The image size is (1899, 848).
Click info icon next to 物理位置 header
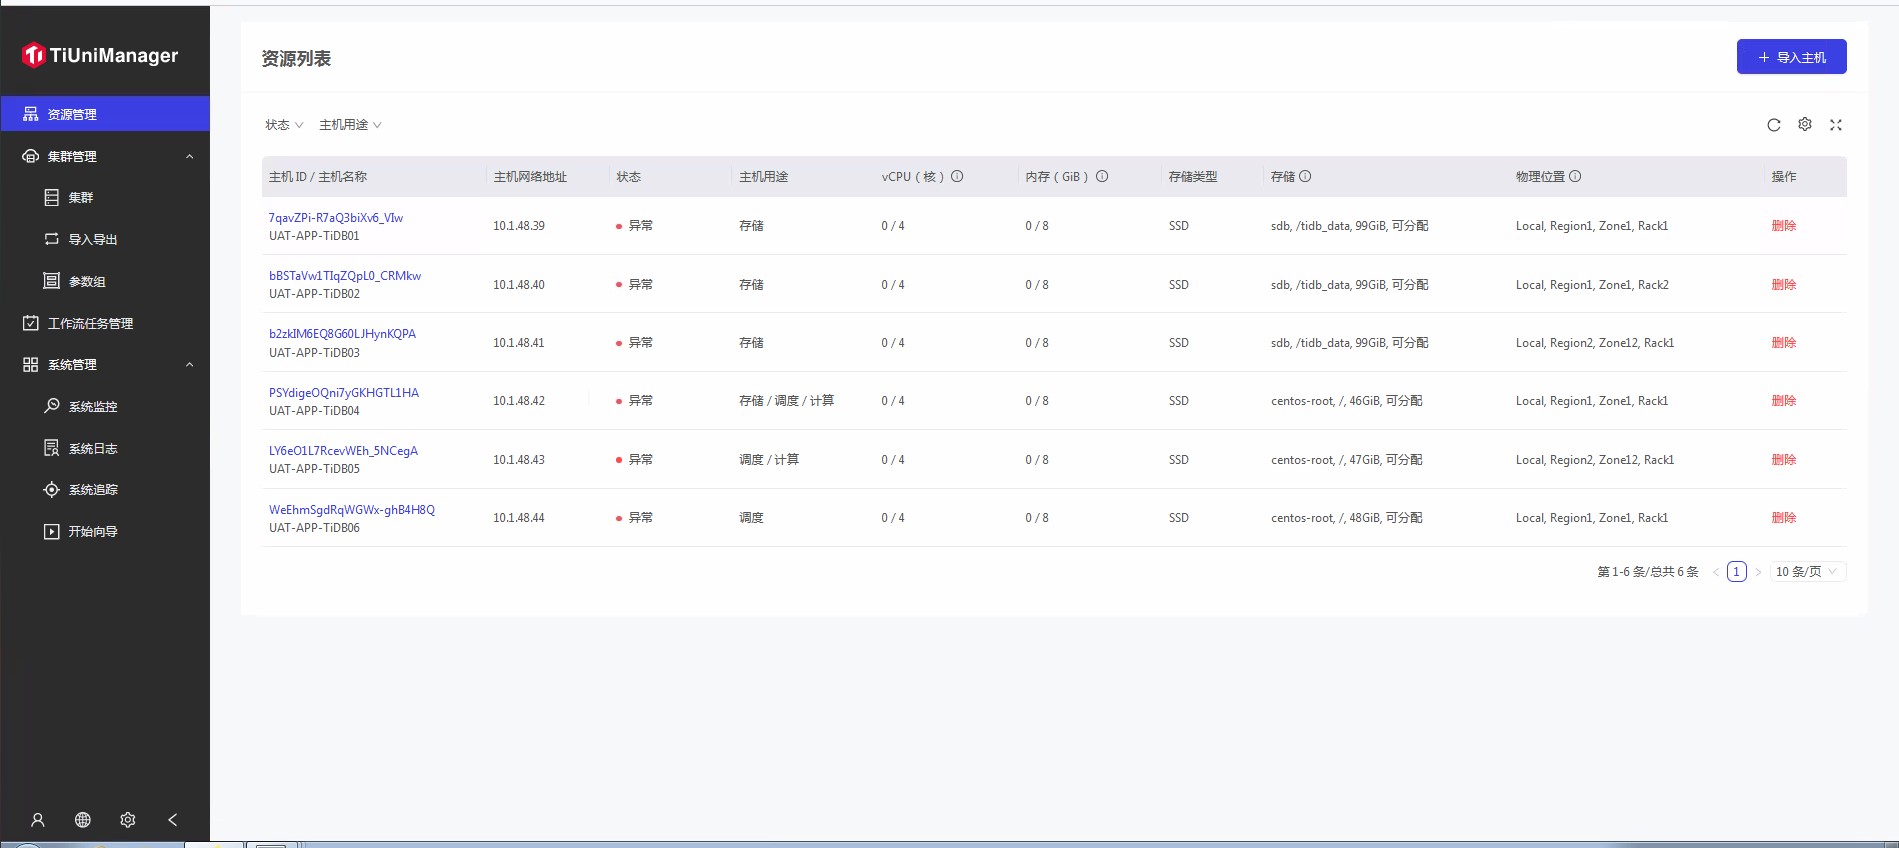(1575, 177)
